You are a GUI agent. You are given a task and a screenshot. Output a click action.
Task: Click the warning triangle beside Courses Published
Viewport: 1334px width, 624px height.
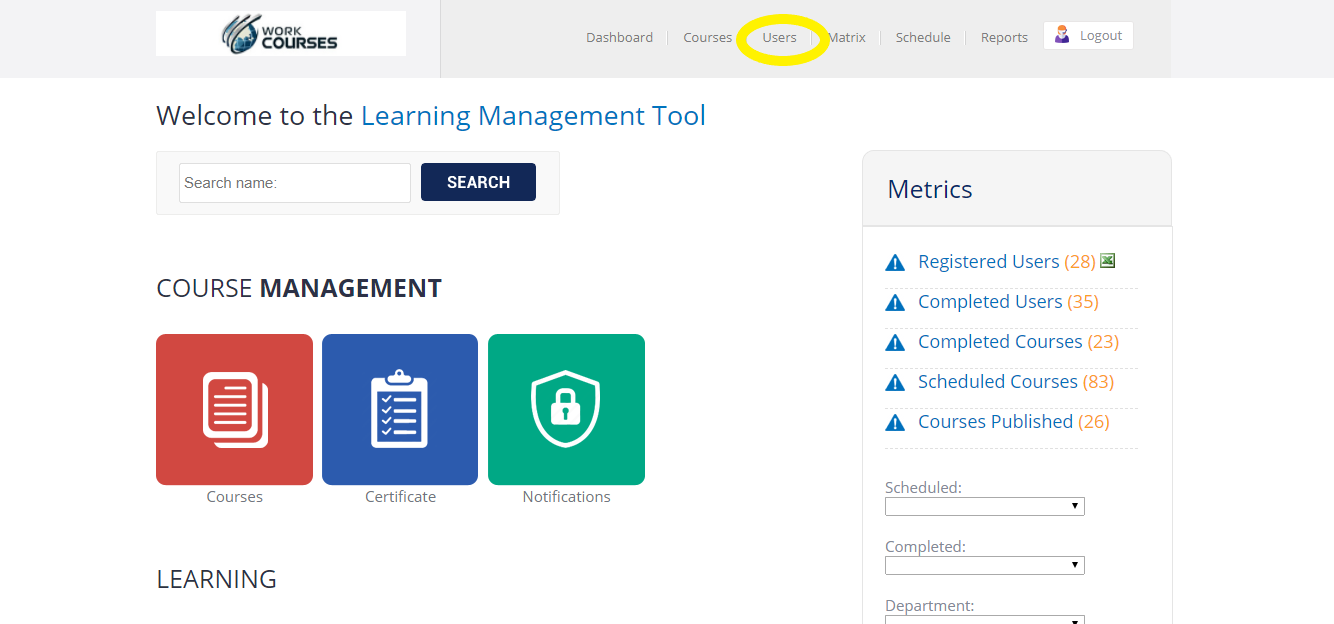895,423
